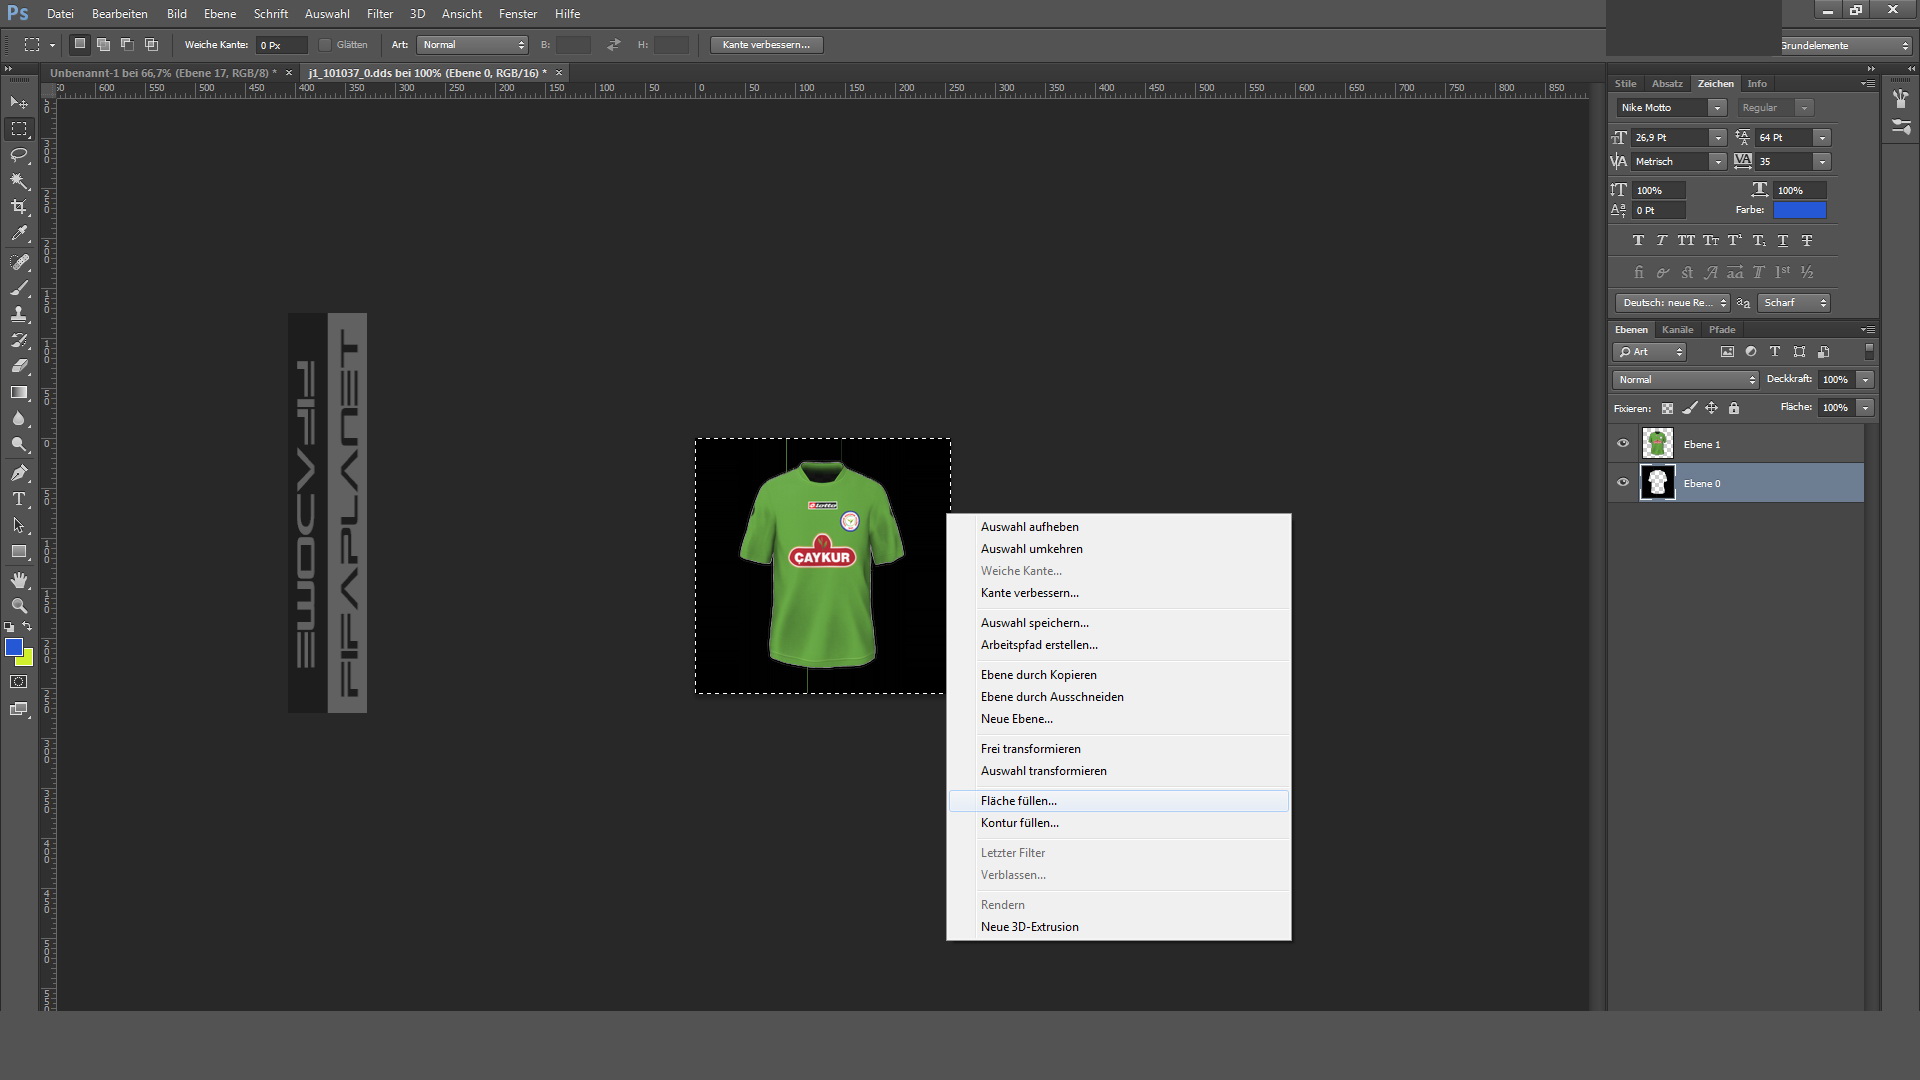Click the Kante verbessern... button
Screen dimensions: 1920x1080
[x=766, y=45]
